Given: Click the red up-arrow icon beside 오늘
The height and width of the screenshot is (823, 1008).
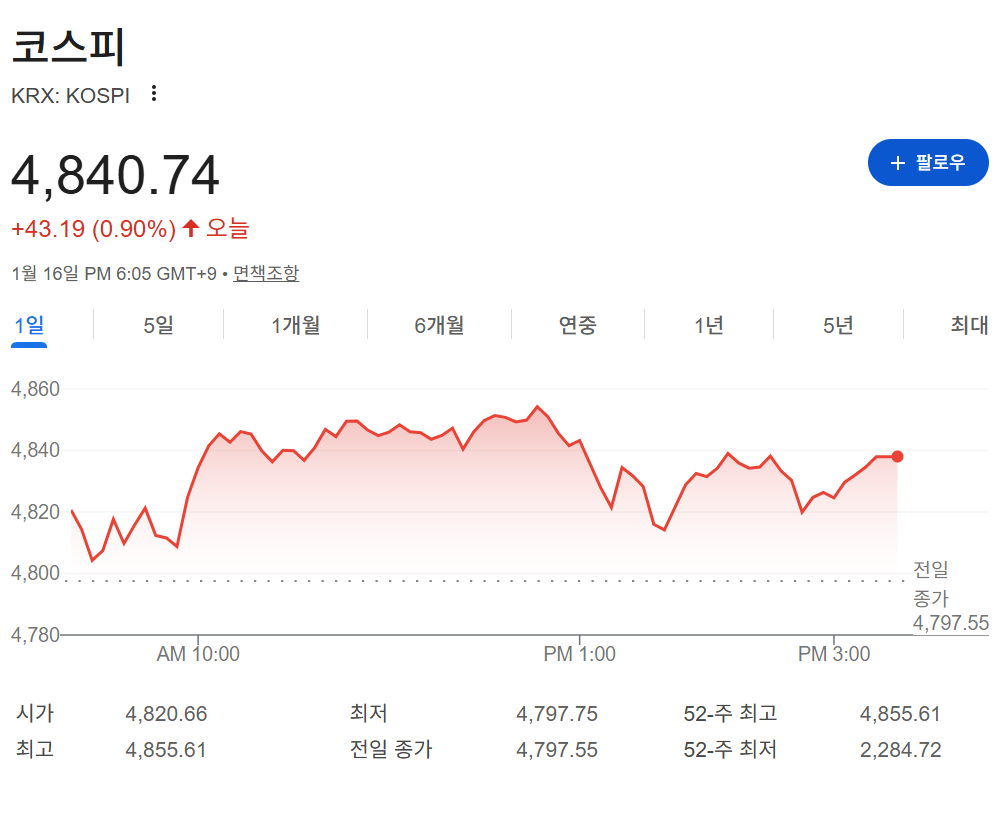Looking at the screenshot, I should [x=191, y=229].
